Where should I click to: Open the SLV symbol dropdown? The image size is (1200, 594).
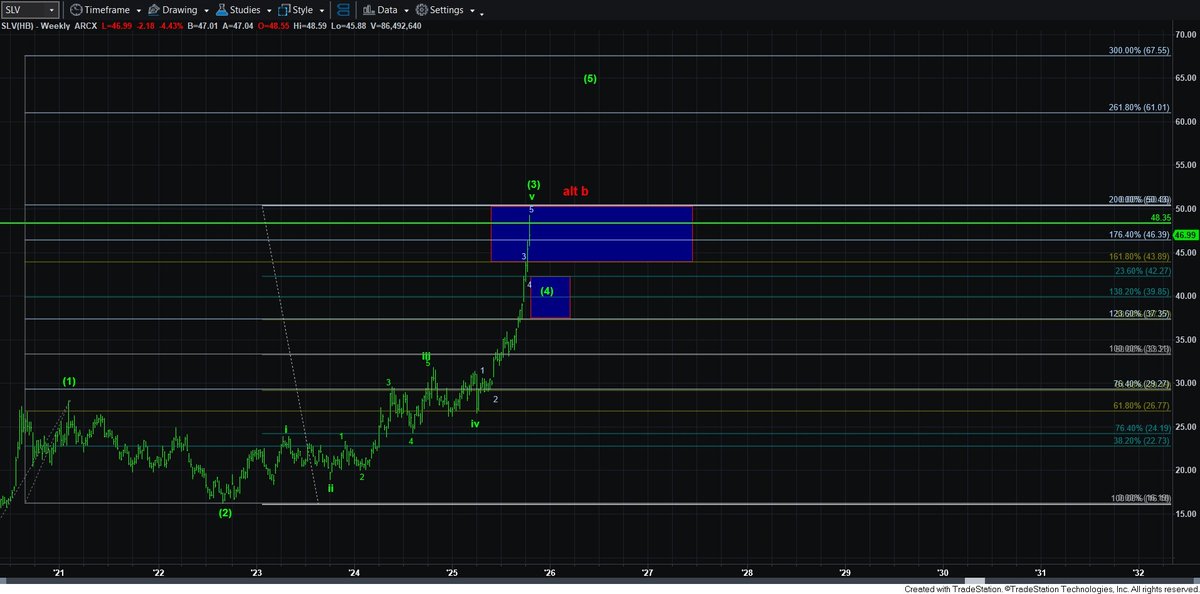pyautogui.click(x=50, y=9)
